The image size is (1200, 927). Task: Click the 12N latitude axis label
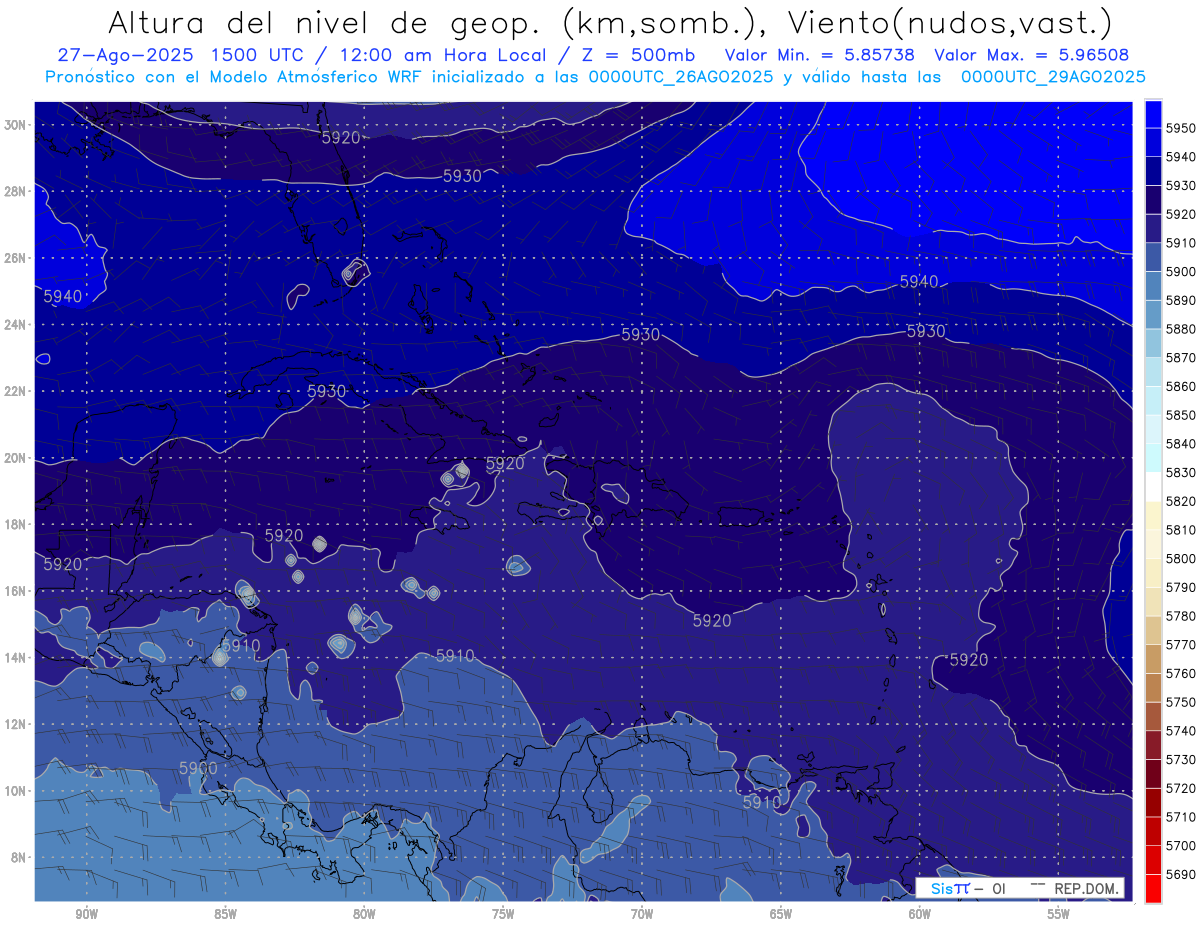[17, 724]
